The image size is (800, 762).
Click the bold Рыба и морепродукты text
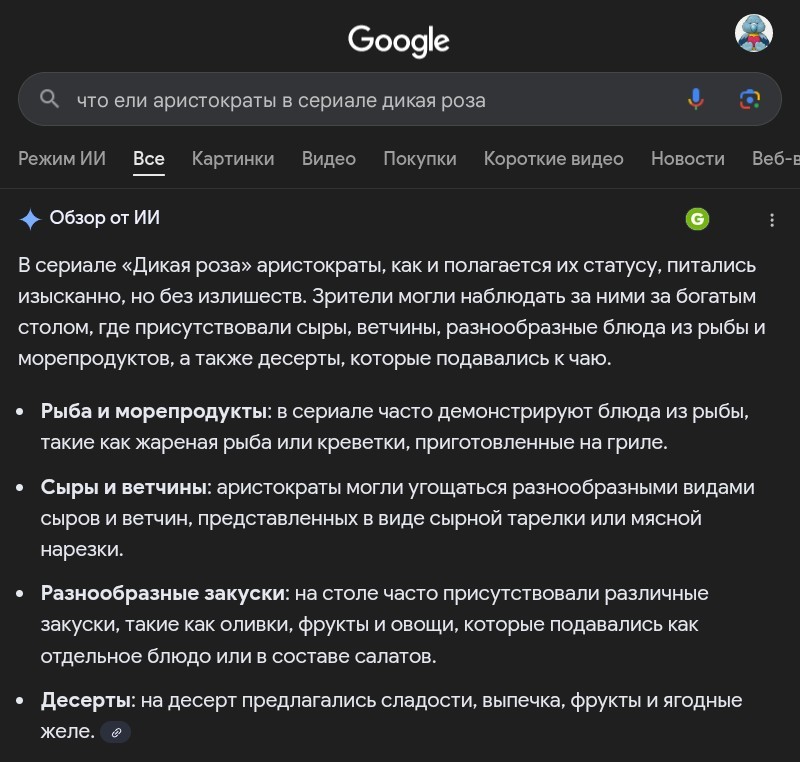coord(154,411)
